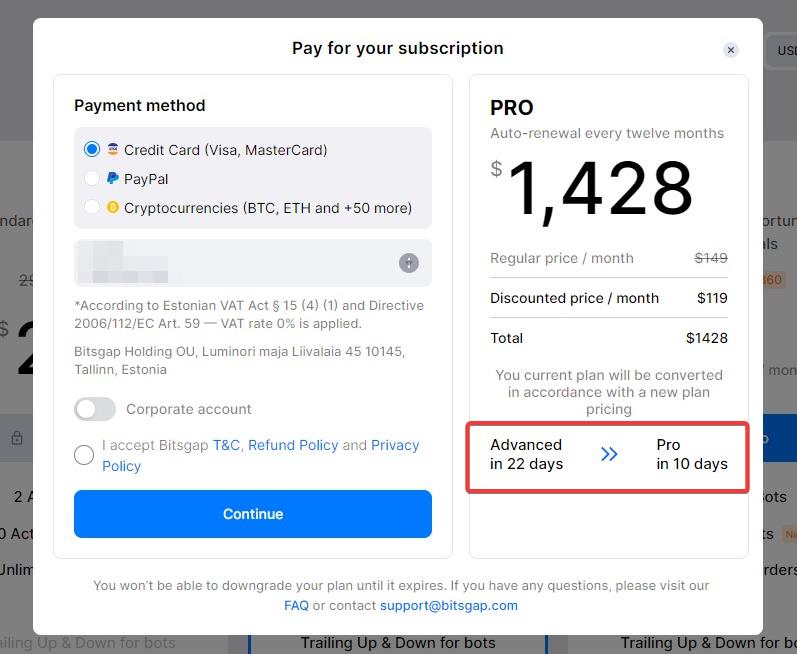
Task: Close the subscription payment dialog
Action: (731, 50)
